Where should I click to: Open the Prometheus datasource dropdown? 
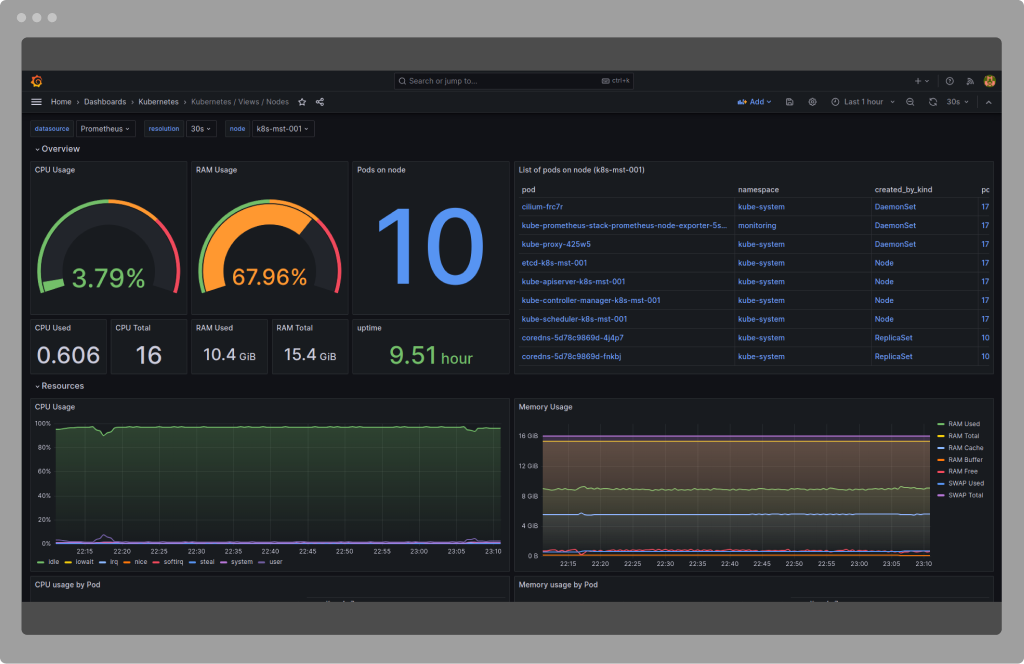[x=106, y=128]
